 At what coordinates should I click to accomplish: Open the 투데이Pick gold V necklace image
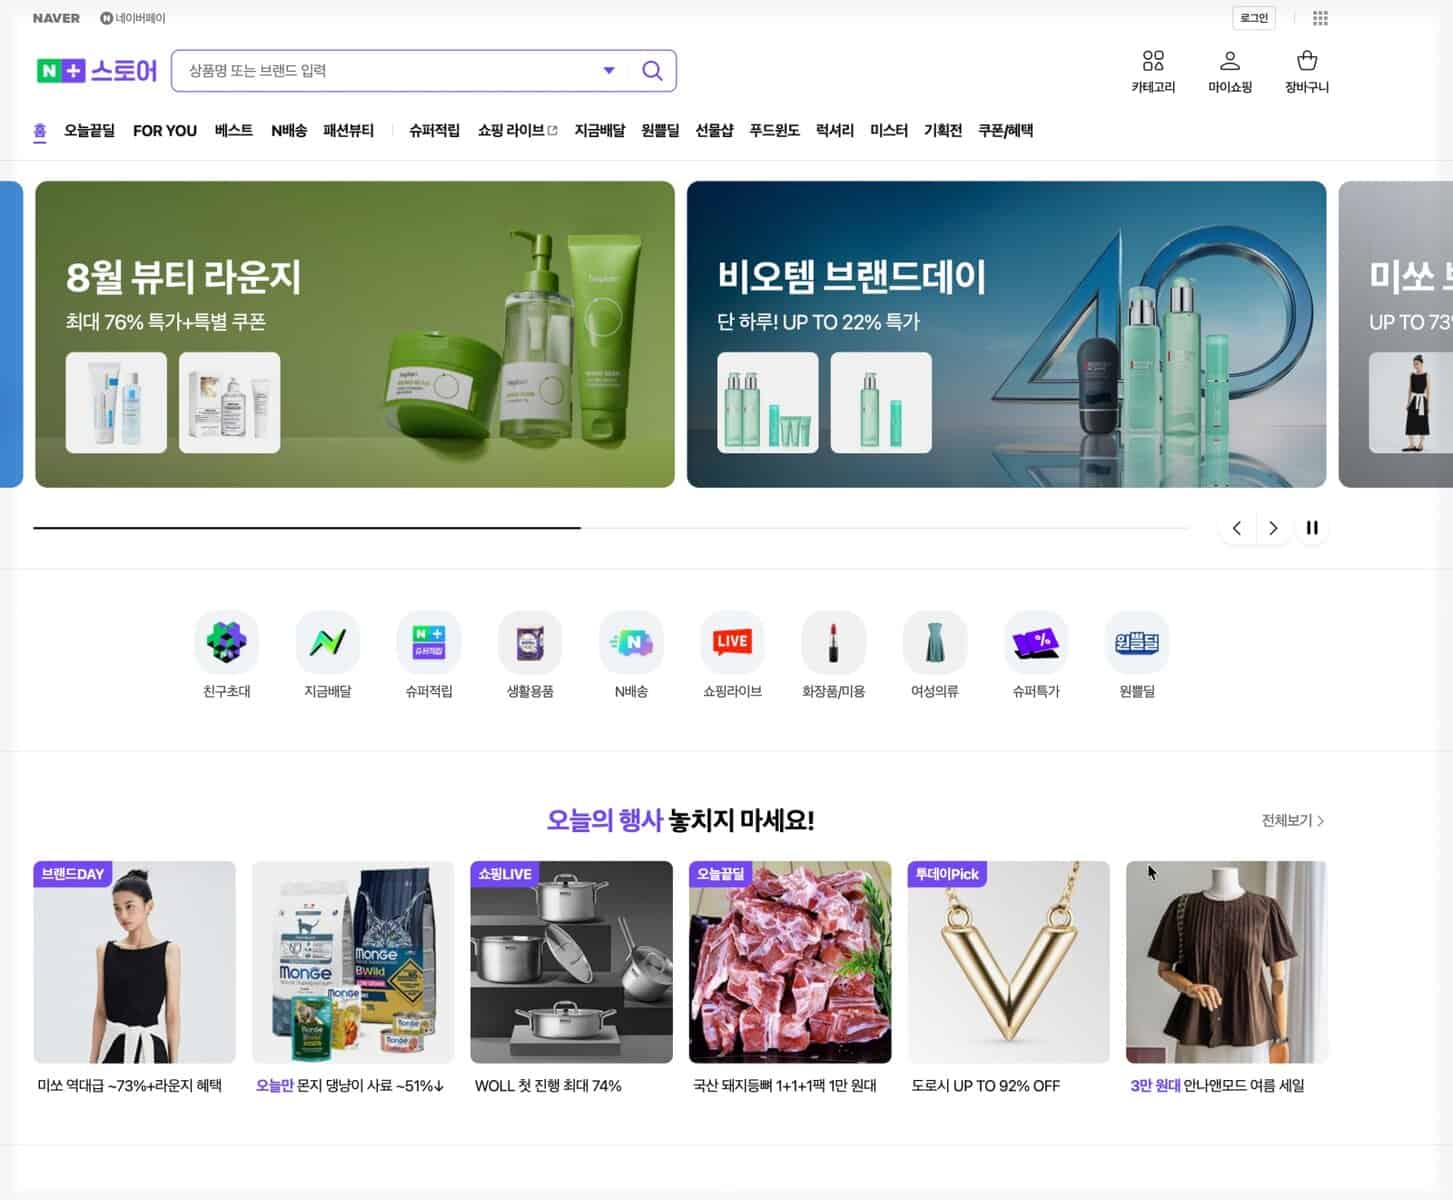pos(1009,962)
